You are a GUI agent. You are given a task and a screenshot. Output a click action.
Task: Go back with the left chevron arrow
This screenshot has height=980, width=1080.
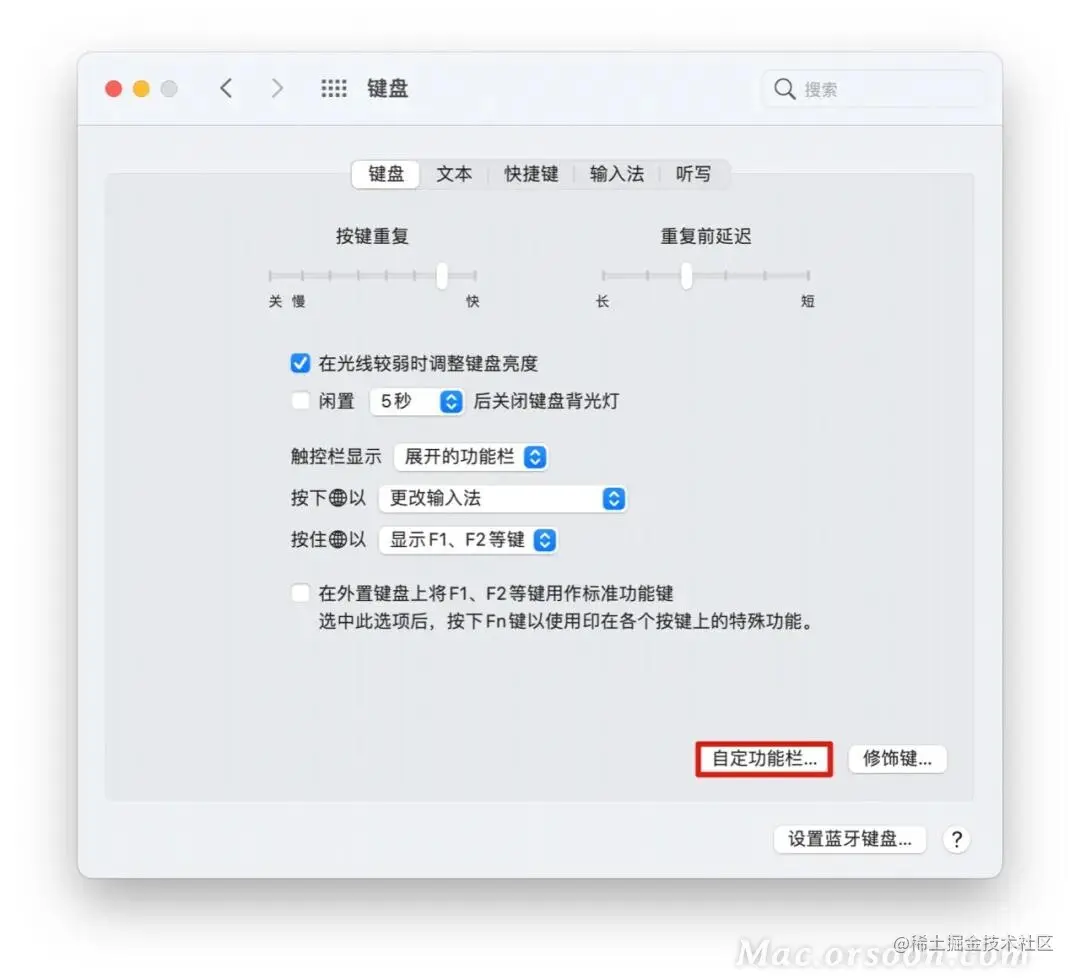[226, 88]
